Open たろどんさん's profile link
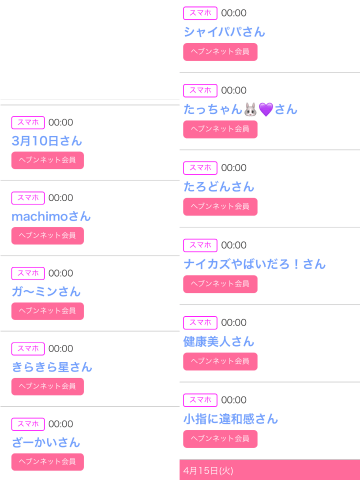 [x=219, y=187]
